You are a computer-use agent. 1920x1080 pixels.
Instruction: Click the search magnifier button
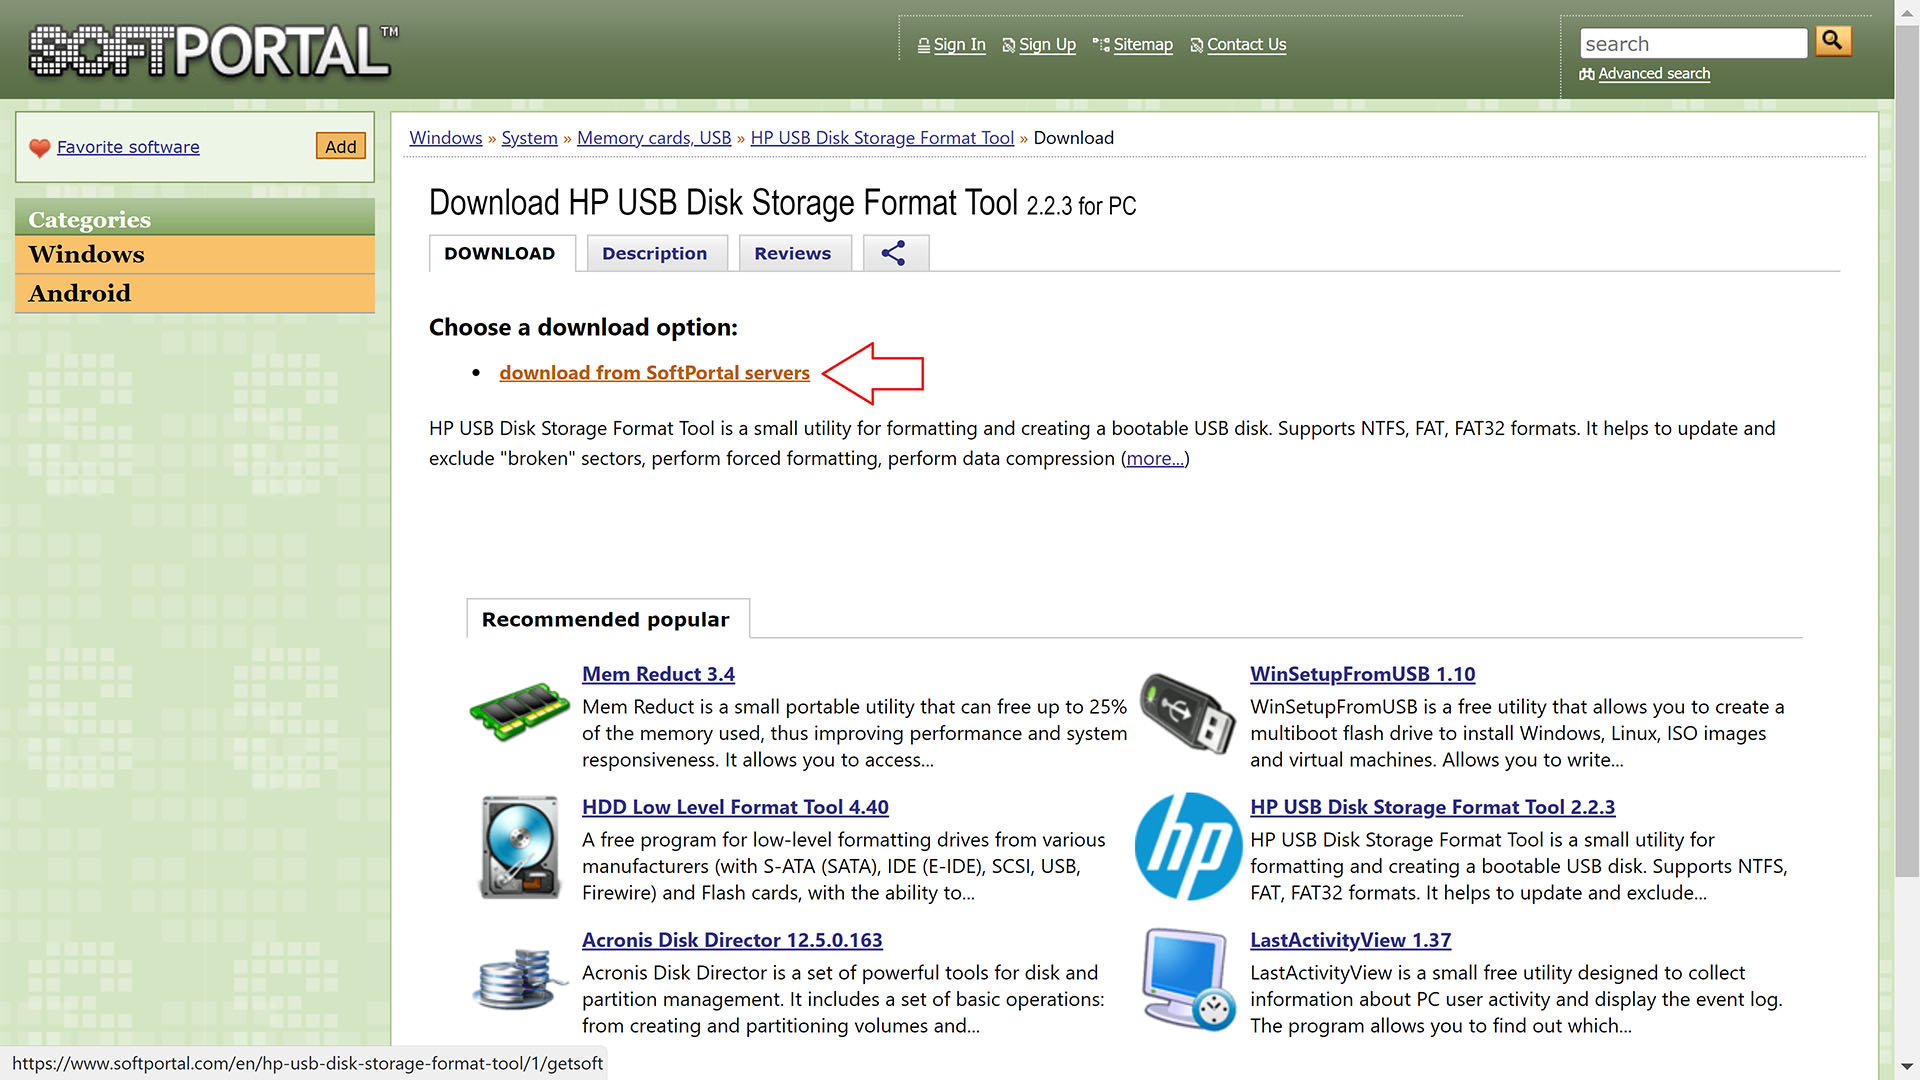pyautogui.click(x=1833, y=41)
